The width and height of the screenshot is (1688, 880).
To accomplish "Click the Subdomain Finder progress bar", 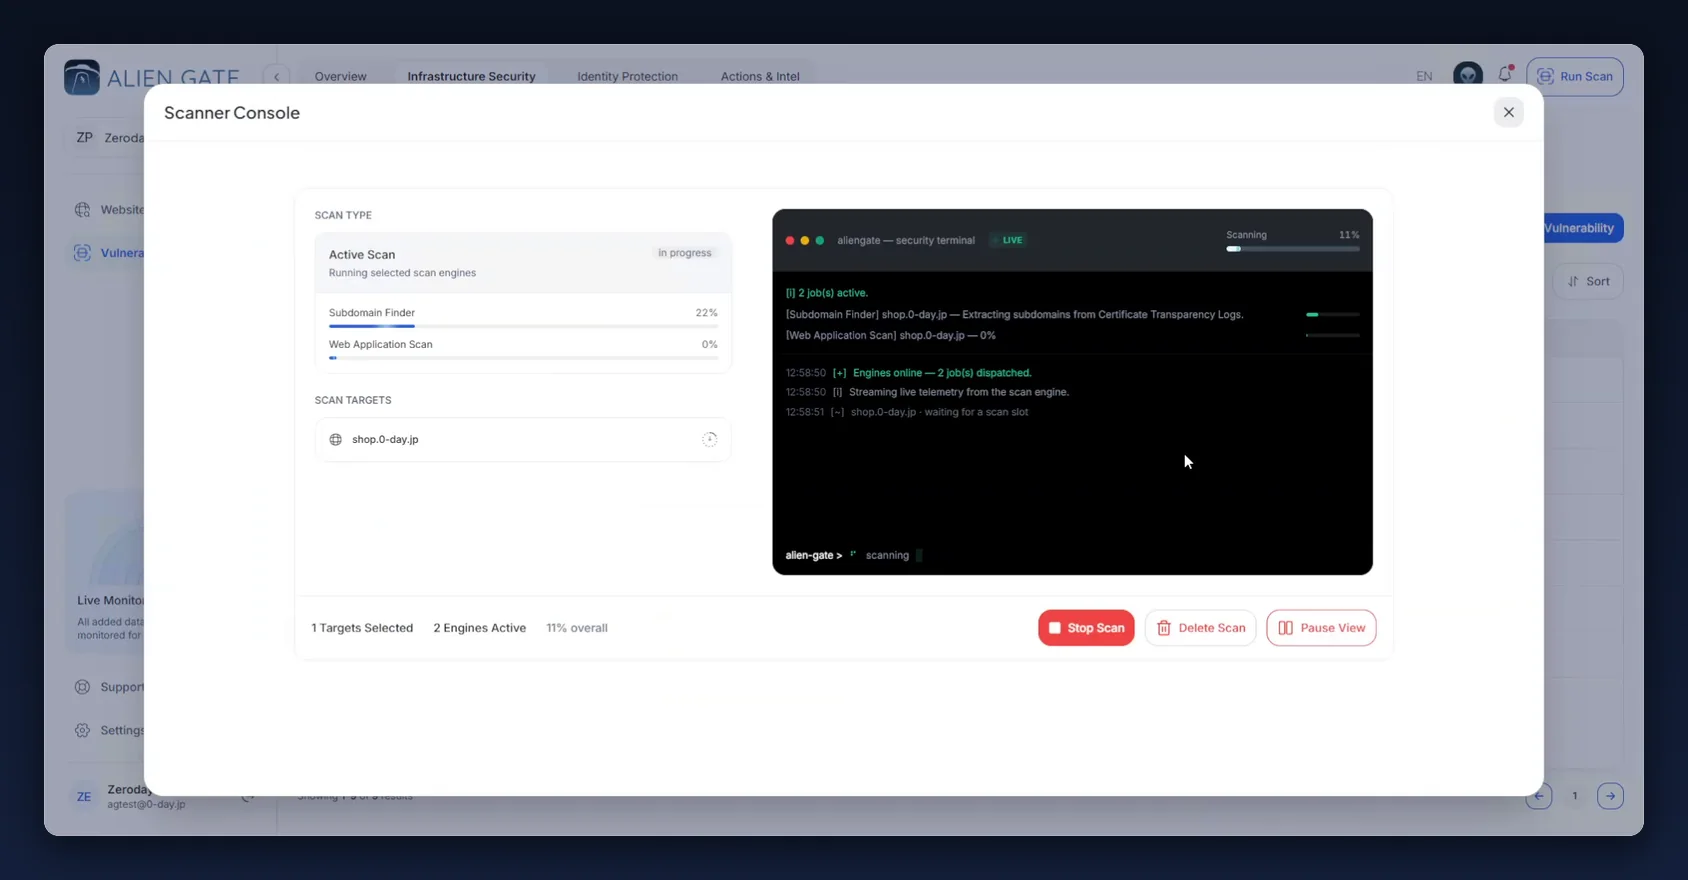I will [523, 326].
